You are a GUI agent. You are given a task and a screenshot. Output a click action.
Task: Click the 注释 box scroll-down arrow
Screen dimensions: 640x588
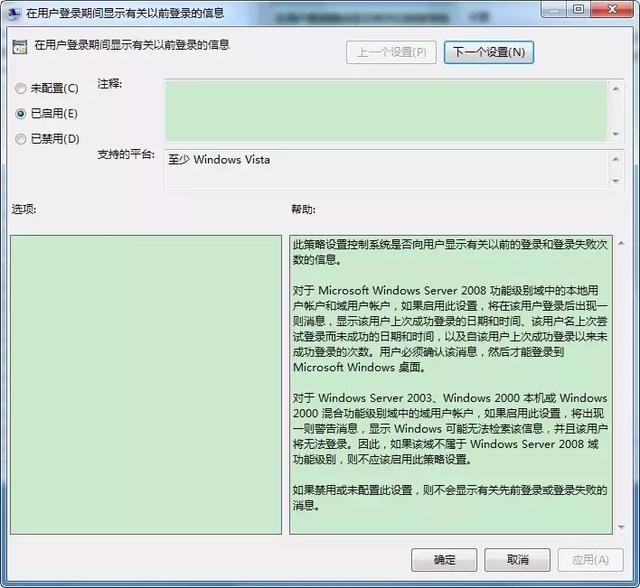point(617,133)
